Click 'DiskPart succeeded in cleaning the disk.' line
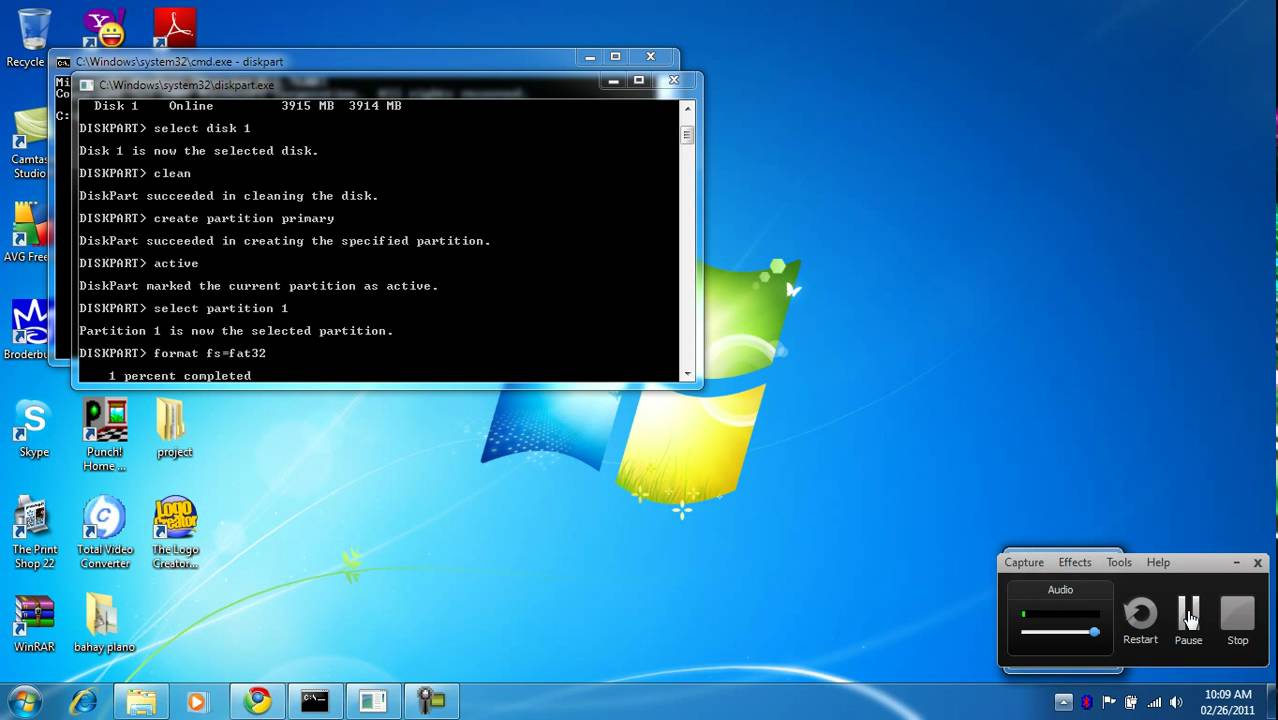 coord(229,196)
